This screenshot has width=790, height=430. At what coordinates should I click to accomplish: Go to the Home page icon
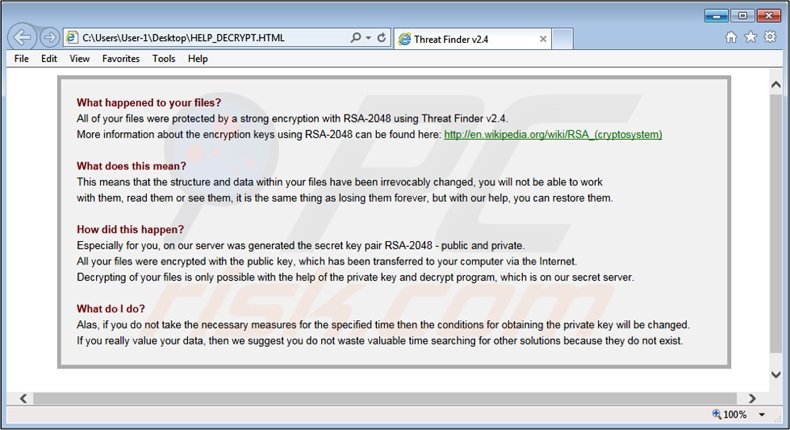coord(731,37)
